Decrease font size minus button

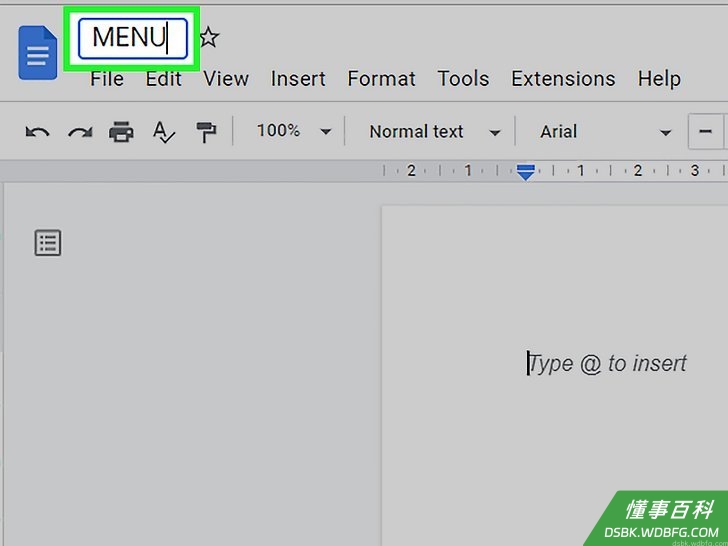click(705, 132)
